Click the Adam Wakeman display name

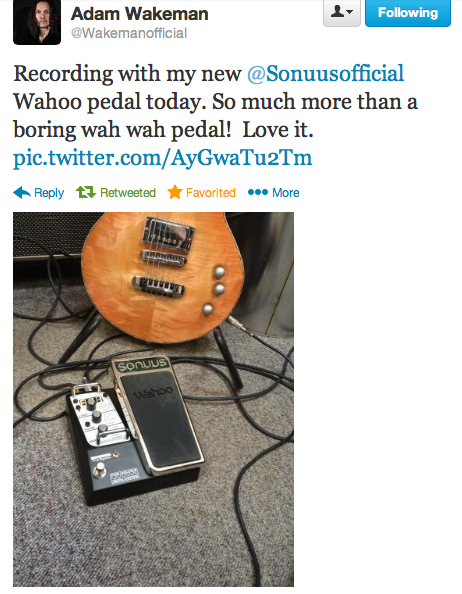[139, 14]
